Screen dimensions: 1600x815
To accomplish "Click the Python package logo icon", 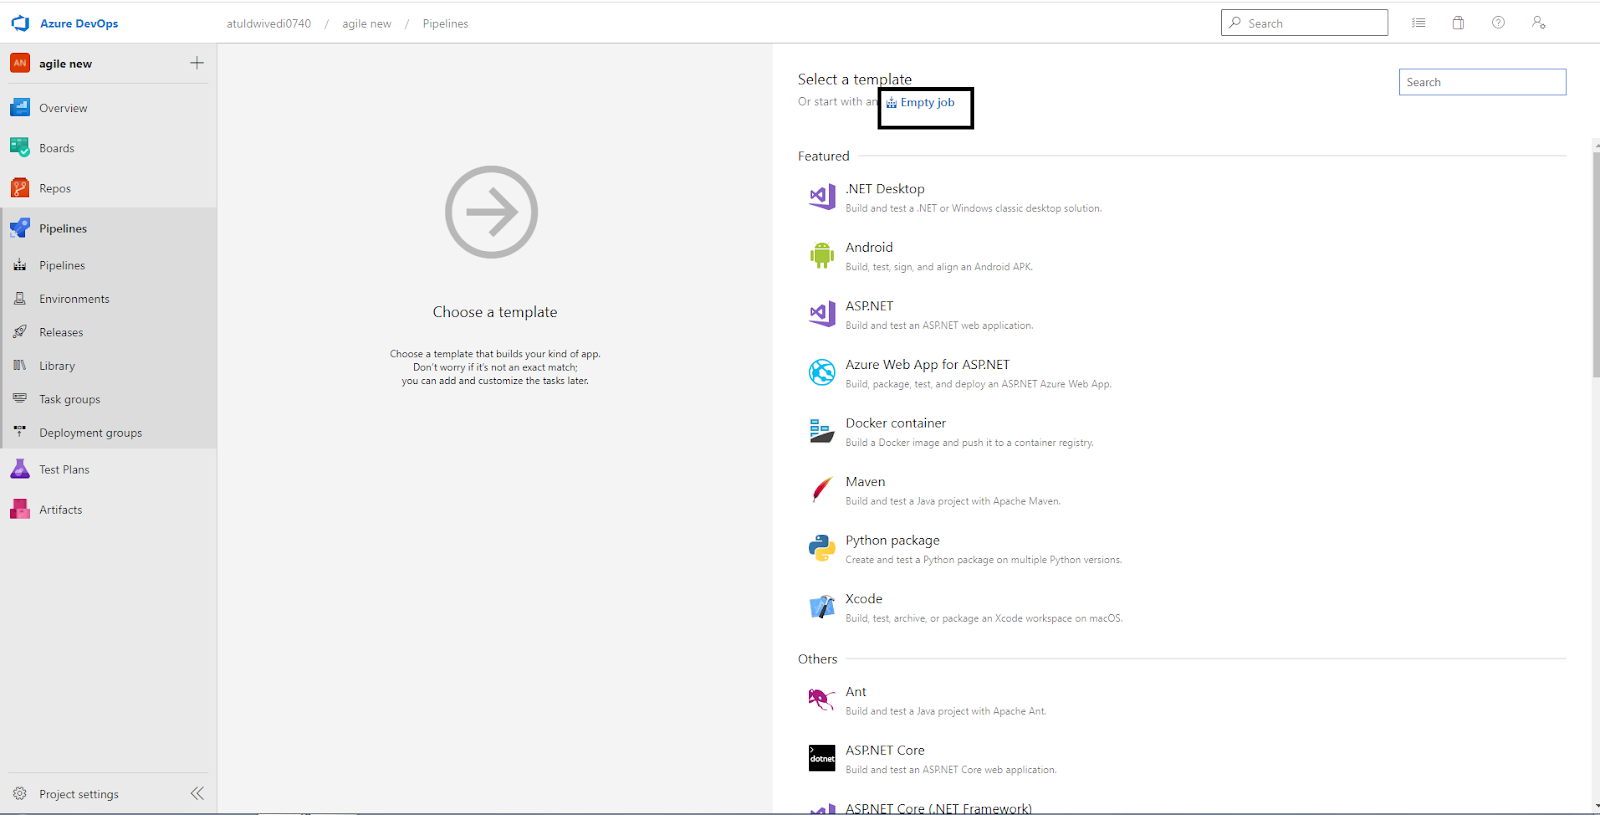I will click(822, 548).
